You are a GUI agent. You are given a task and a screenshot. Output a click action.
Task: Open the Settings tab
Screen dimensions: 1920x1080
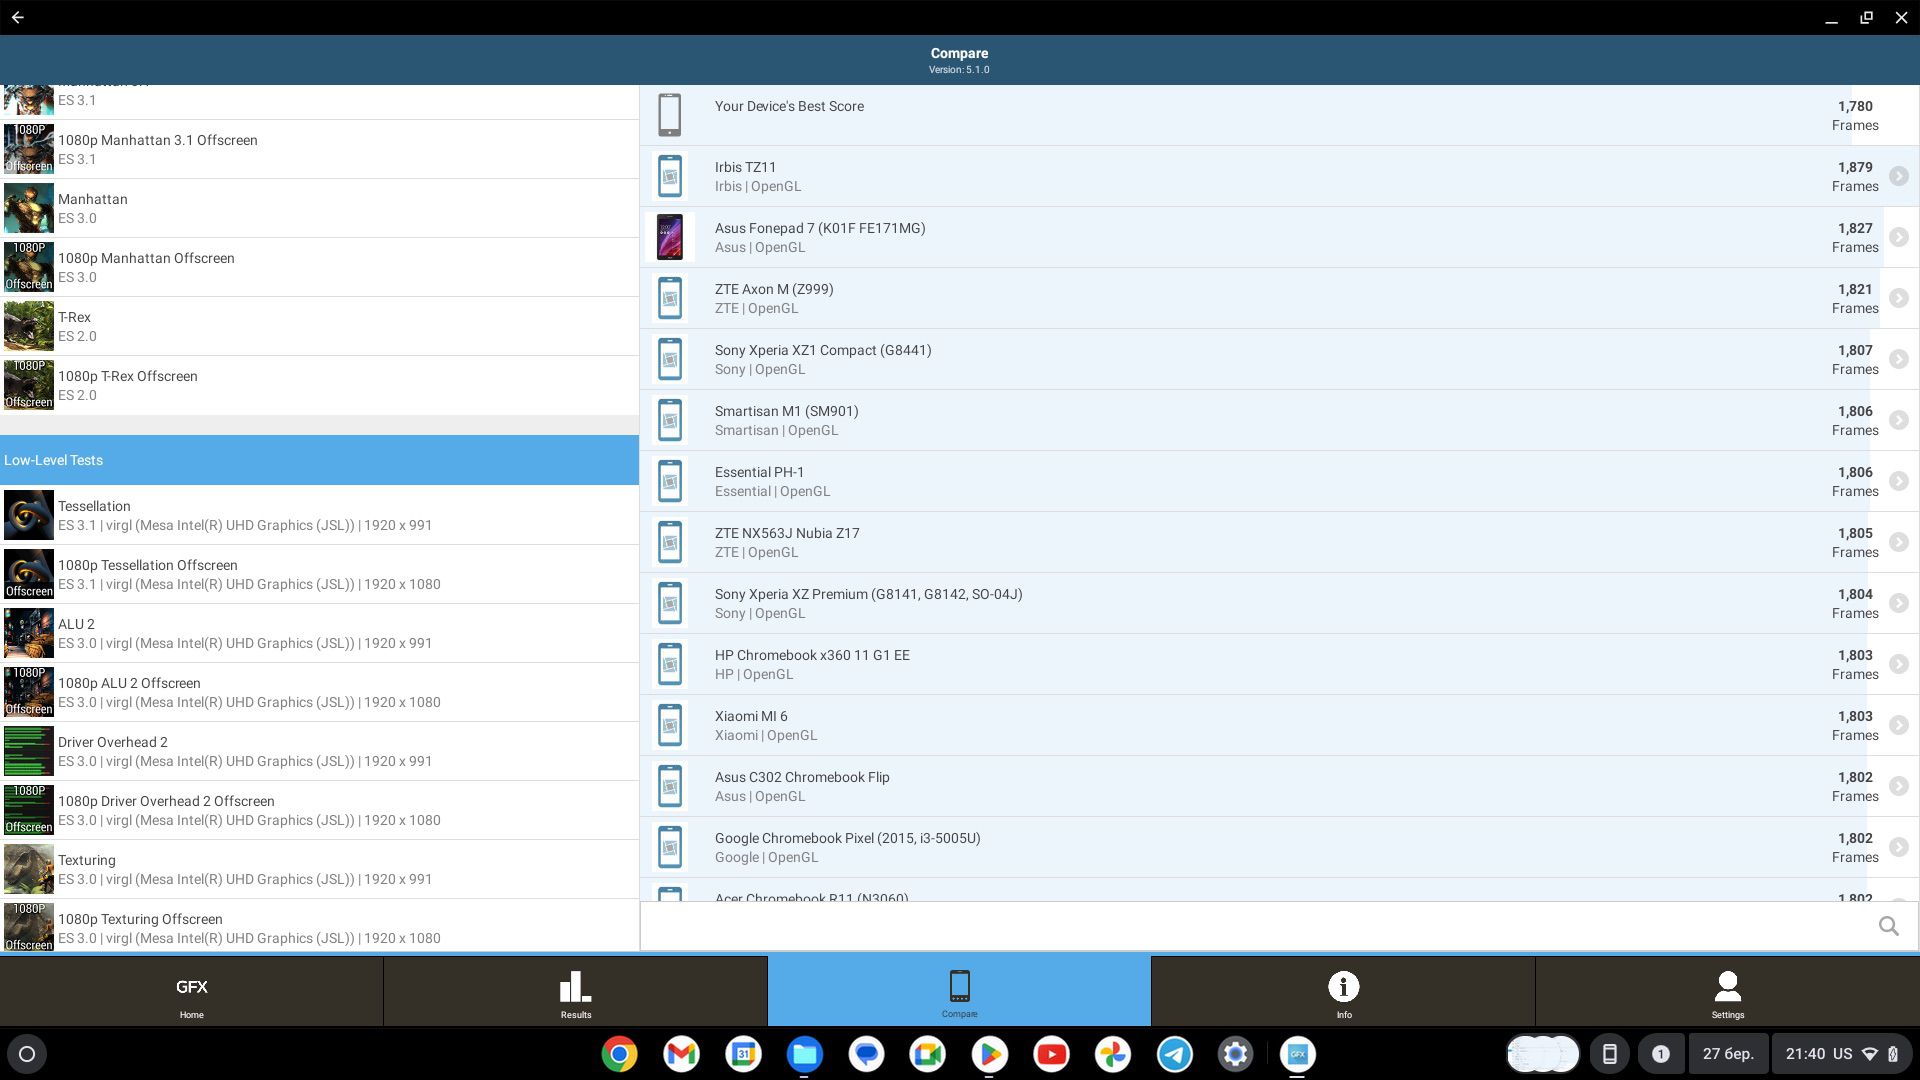click(1727, 991)
